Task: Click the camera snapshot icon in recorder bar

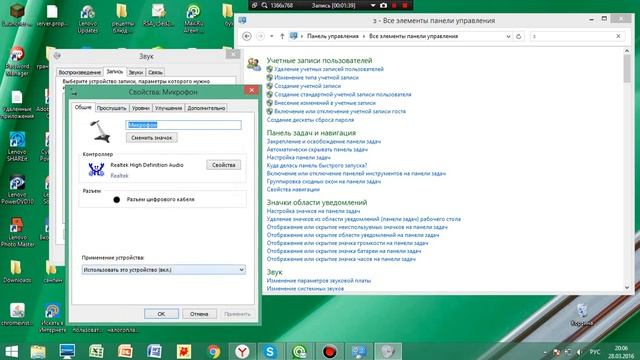Action: point(383,5)
